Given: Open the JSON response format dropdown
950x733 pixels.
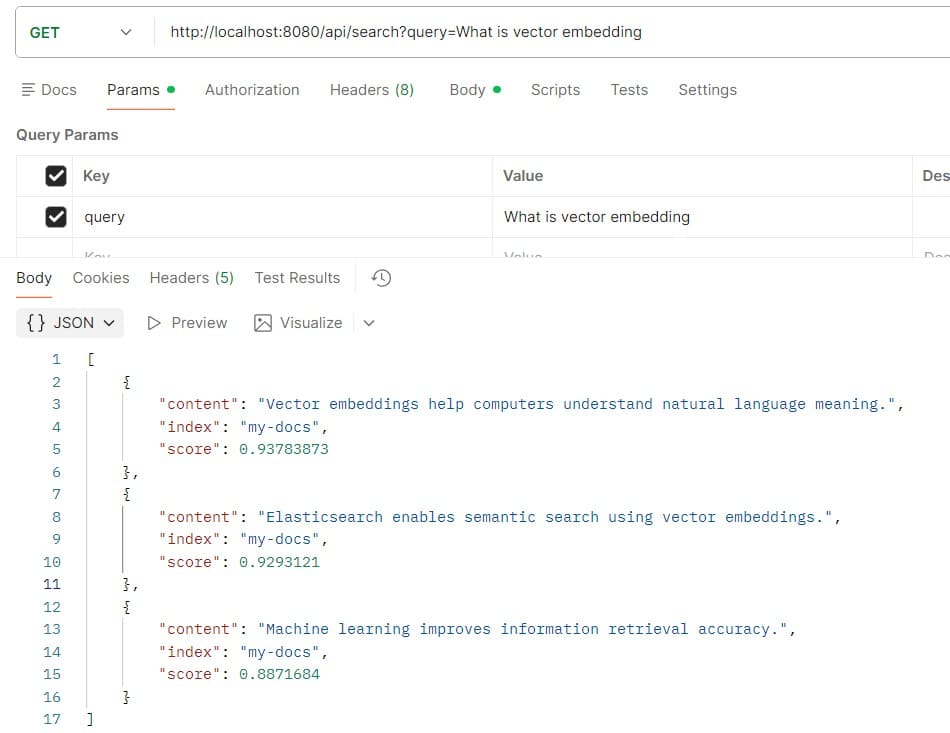Looking at the screenshot, I should click(x=68, y=322).
